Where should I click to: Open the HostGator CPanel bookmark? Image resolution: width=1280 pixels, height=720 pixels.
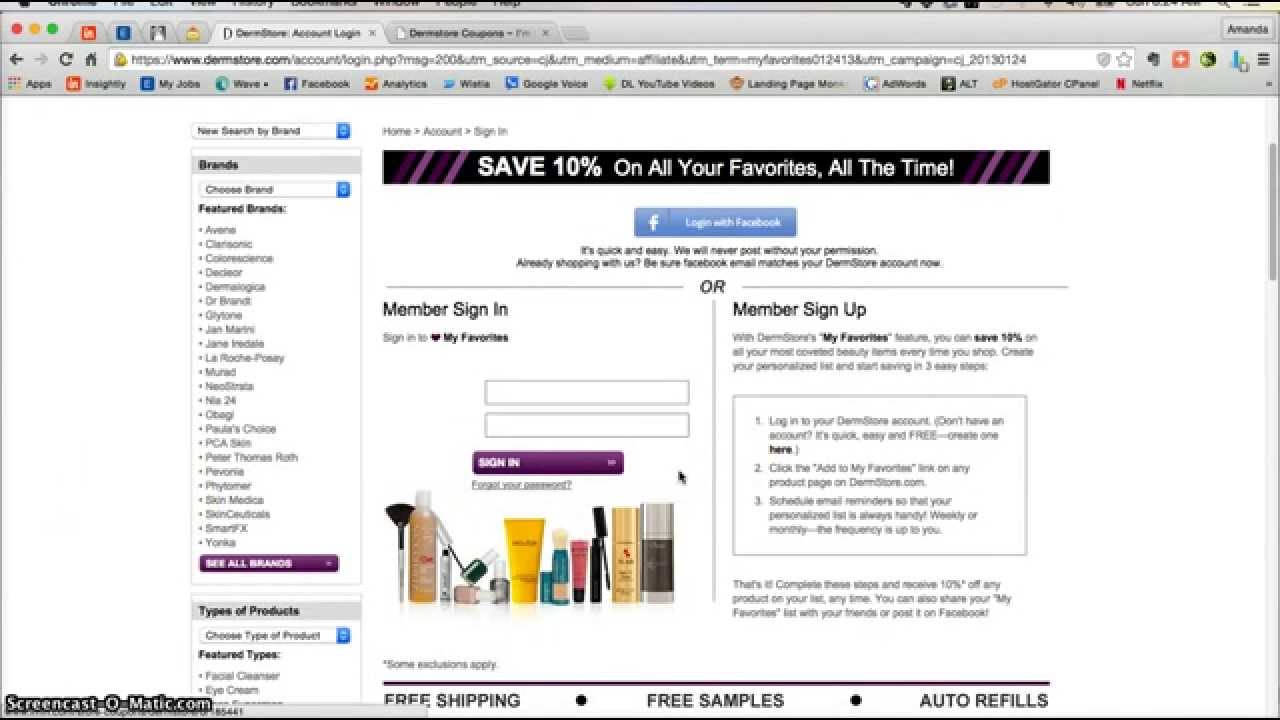coord(1046,84)
